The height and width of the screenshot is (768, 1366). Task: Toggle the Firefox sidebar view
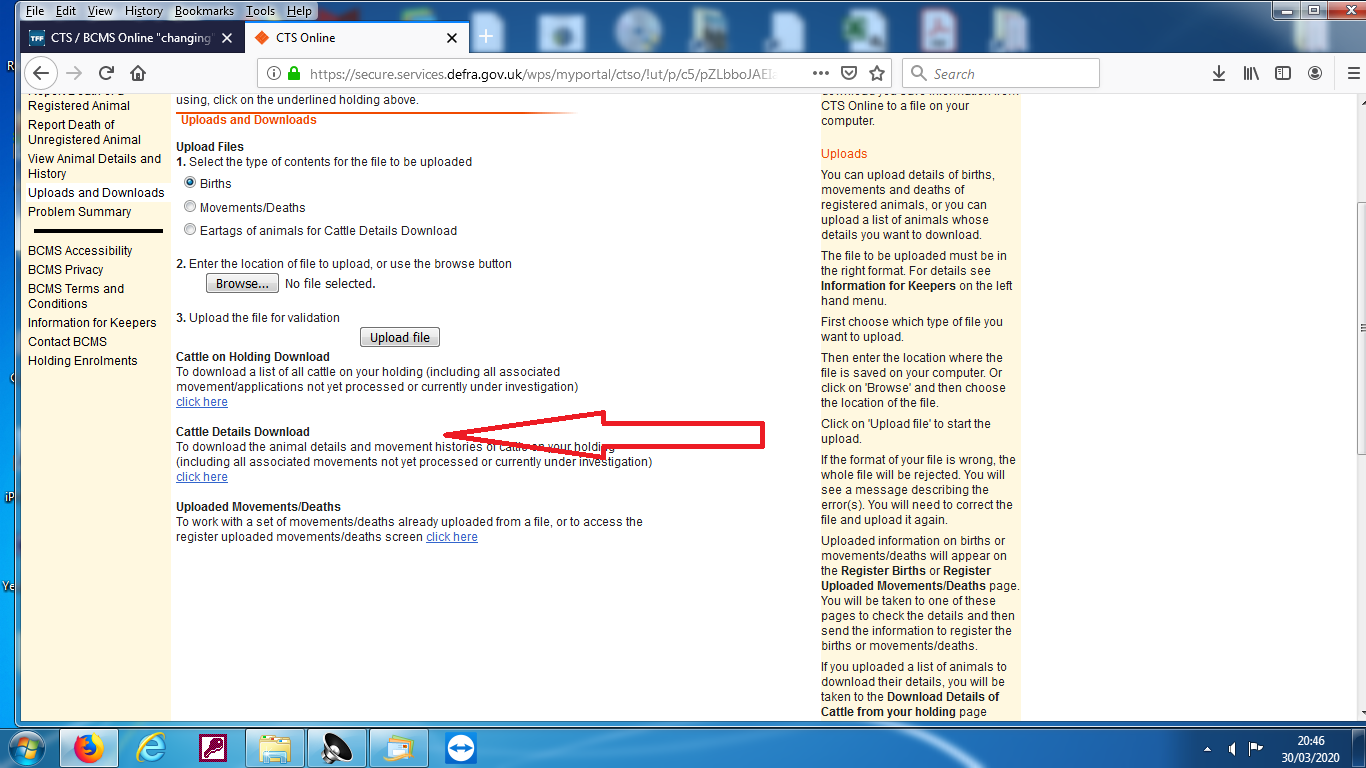point(1283,73)
